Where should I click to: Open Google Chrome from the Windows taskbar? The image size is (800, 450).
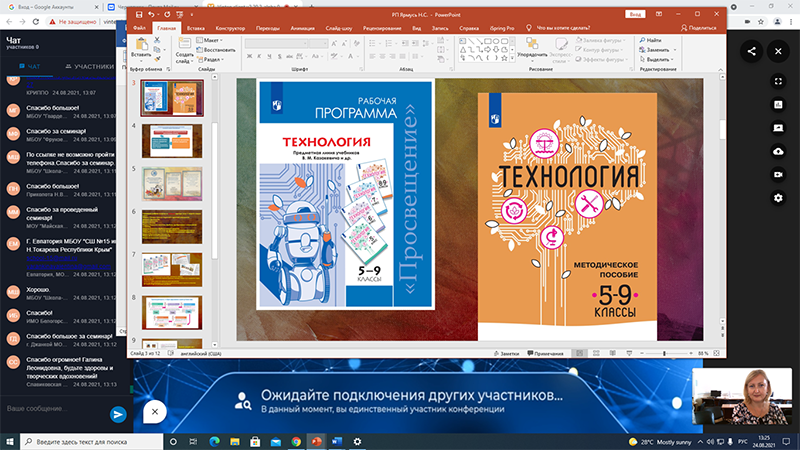coord(296,441)
